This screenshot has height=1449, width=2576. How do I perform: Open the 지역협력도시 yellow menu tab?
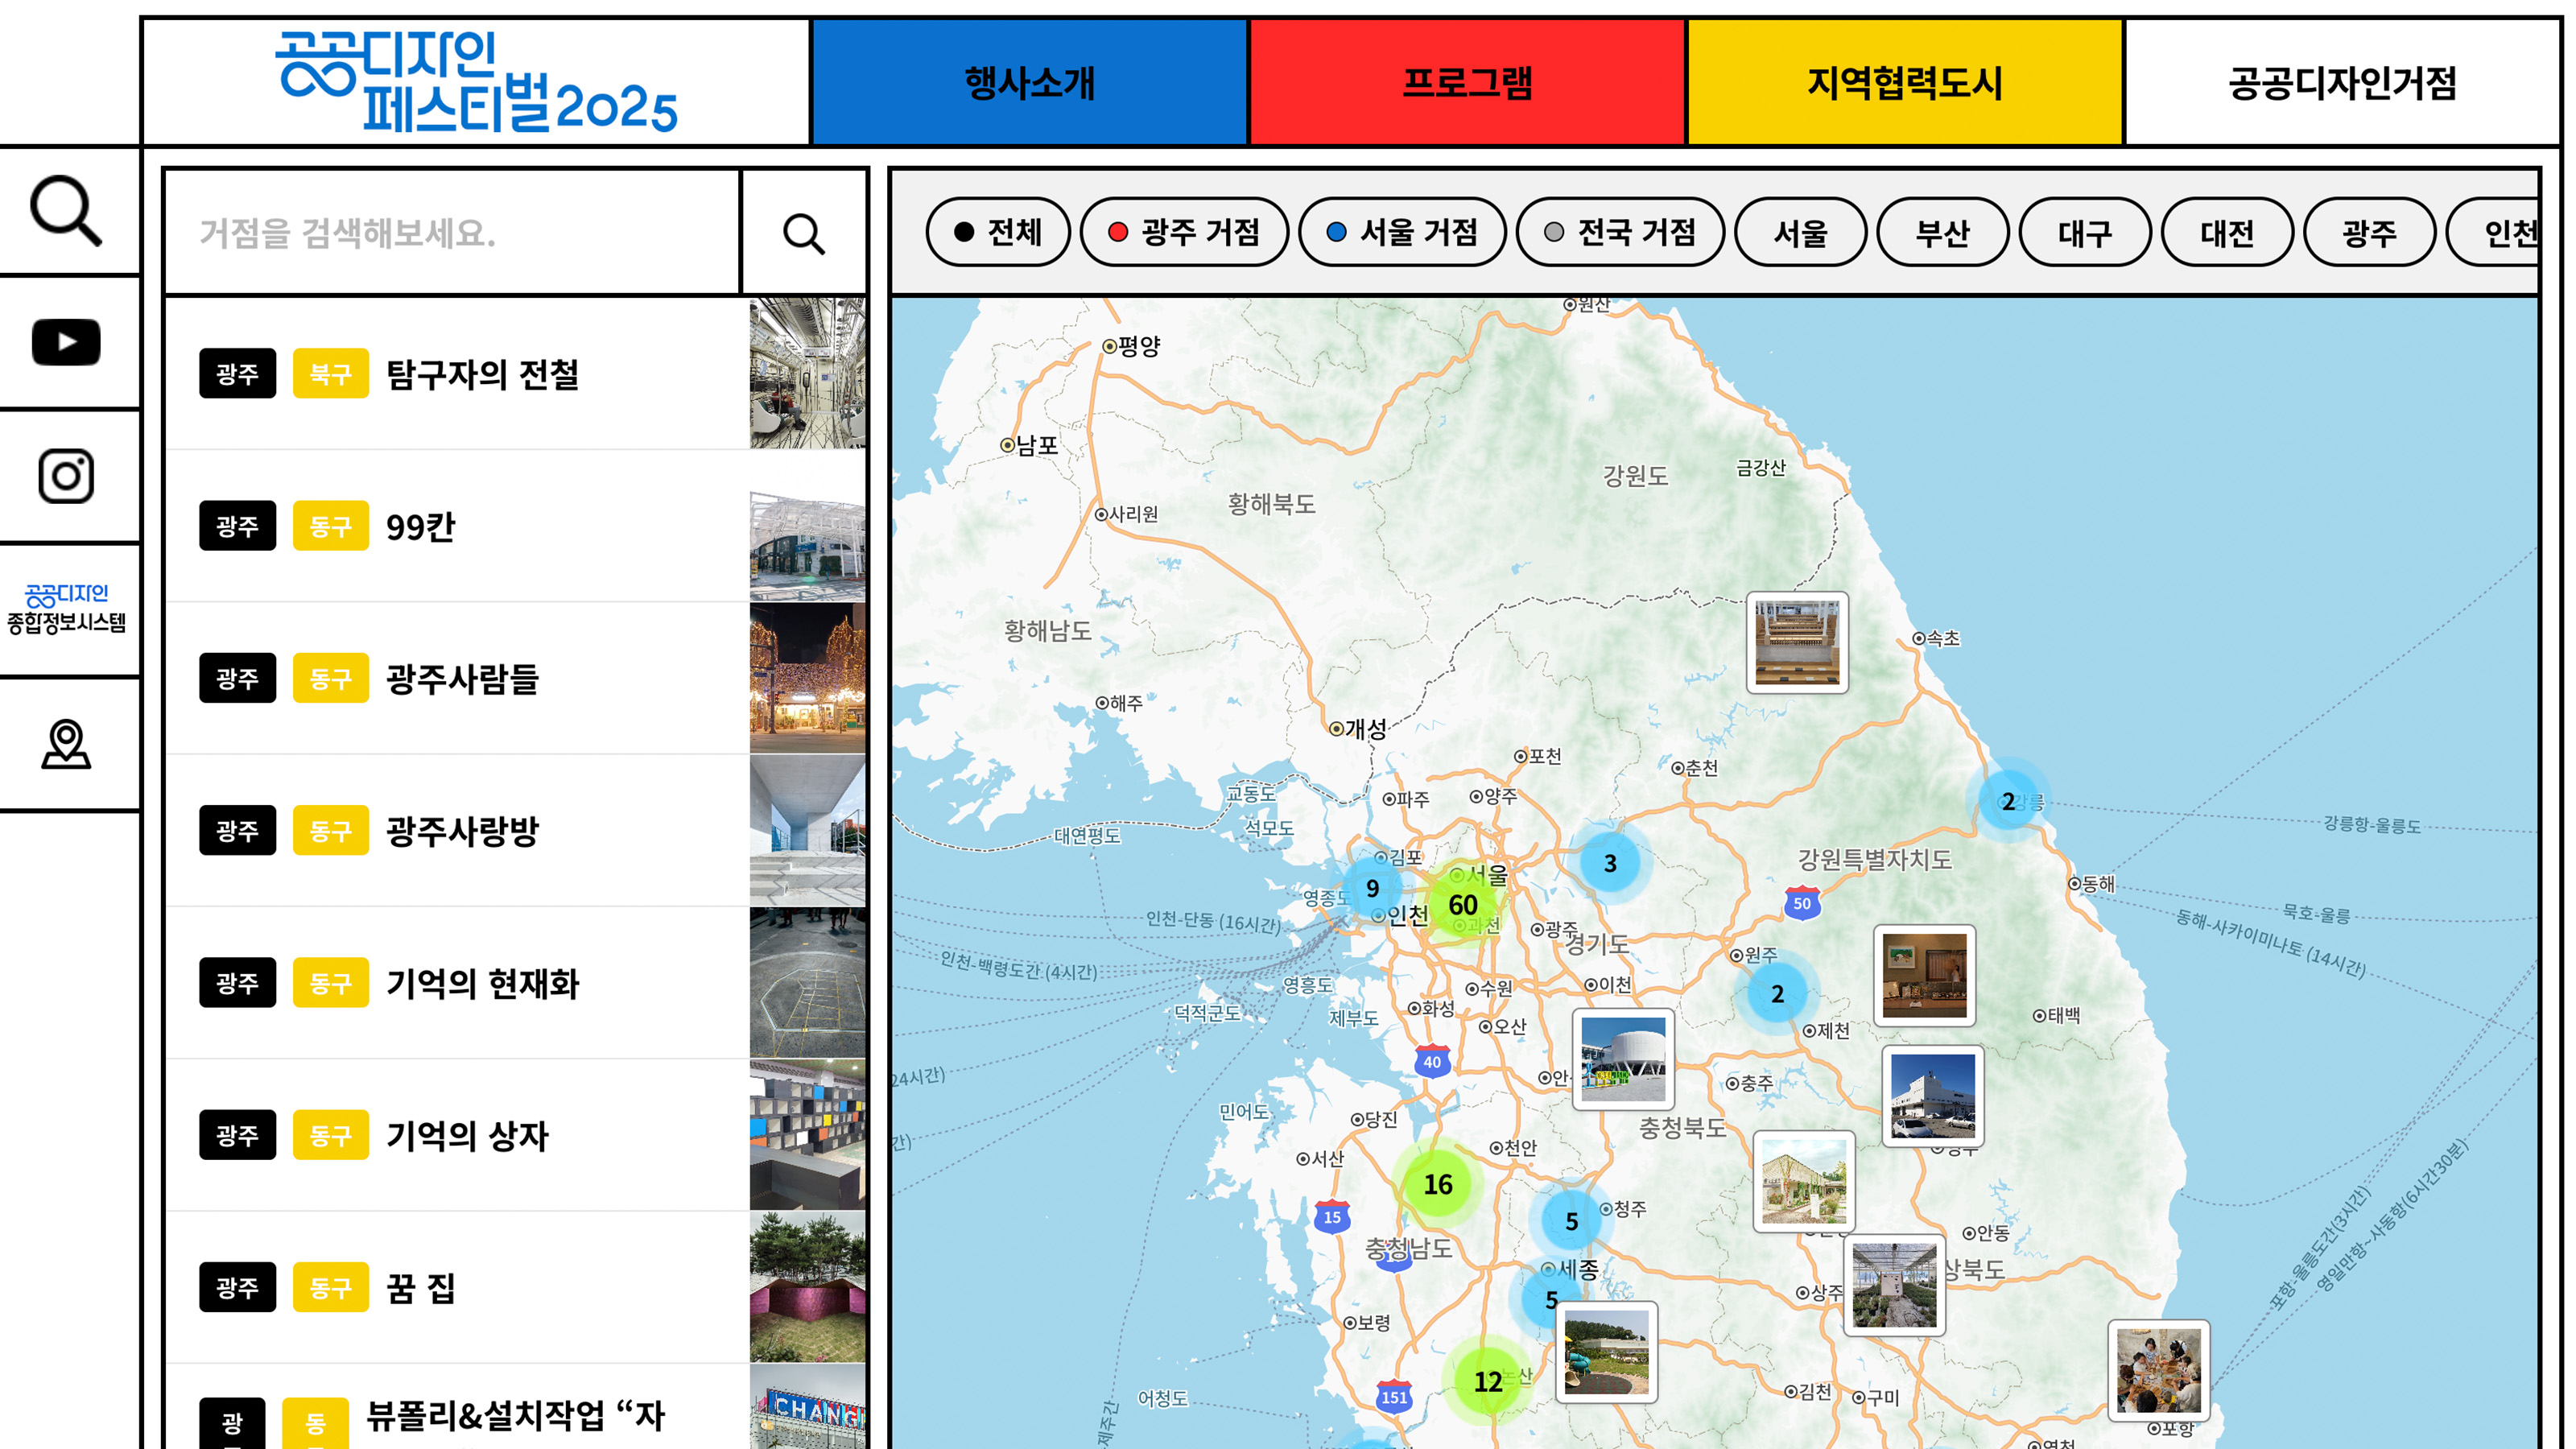coord(1905,82)
